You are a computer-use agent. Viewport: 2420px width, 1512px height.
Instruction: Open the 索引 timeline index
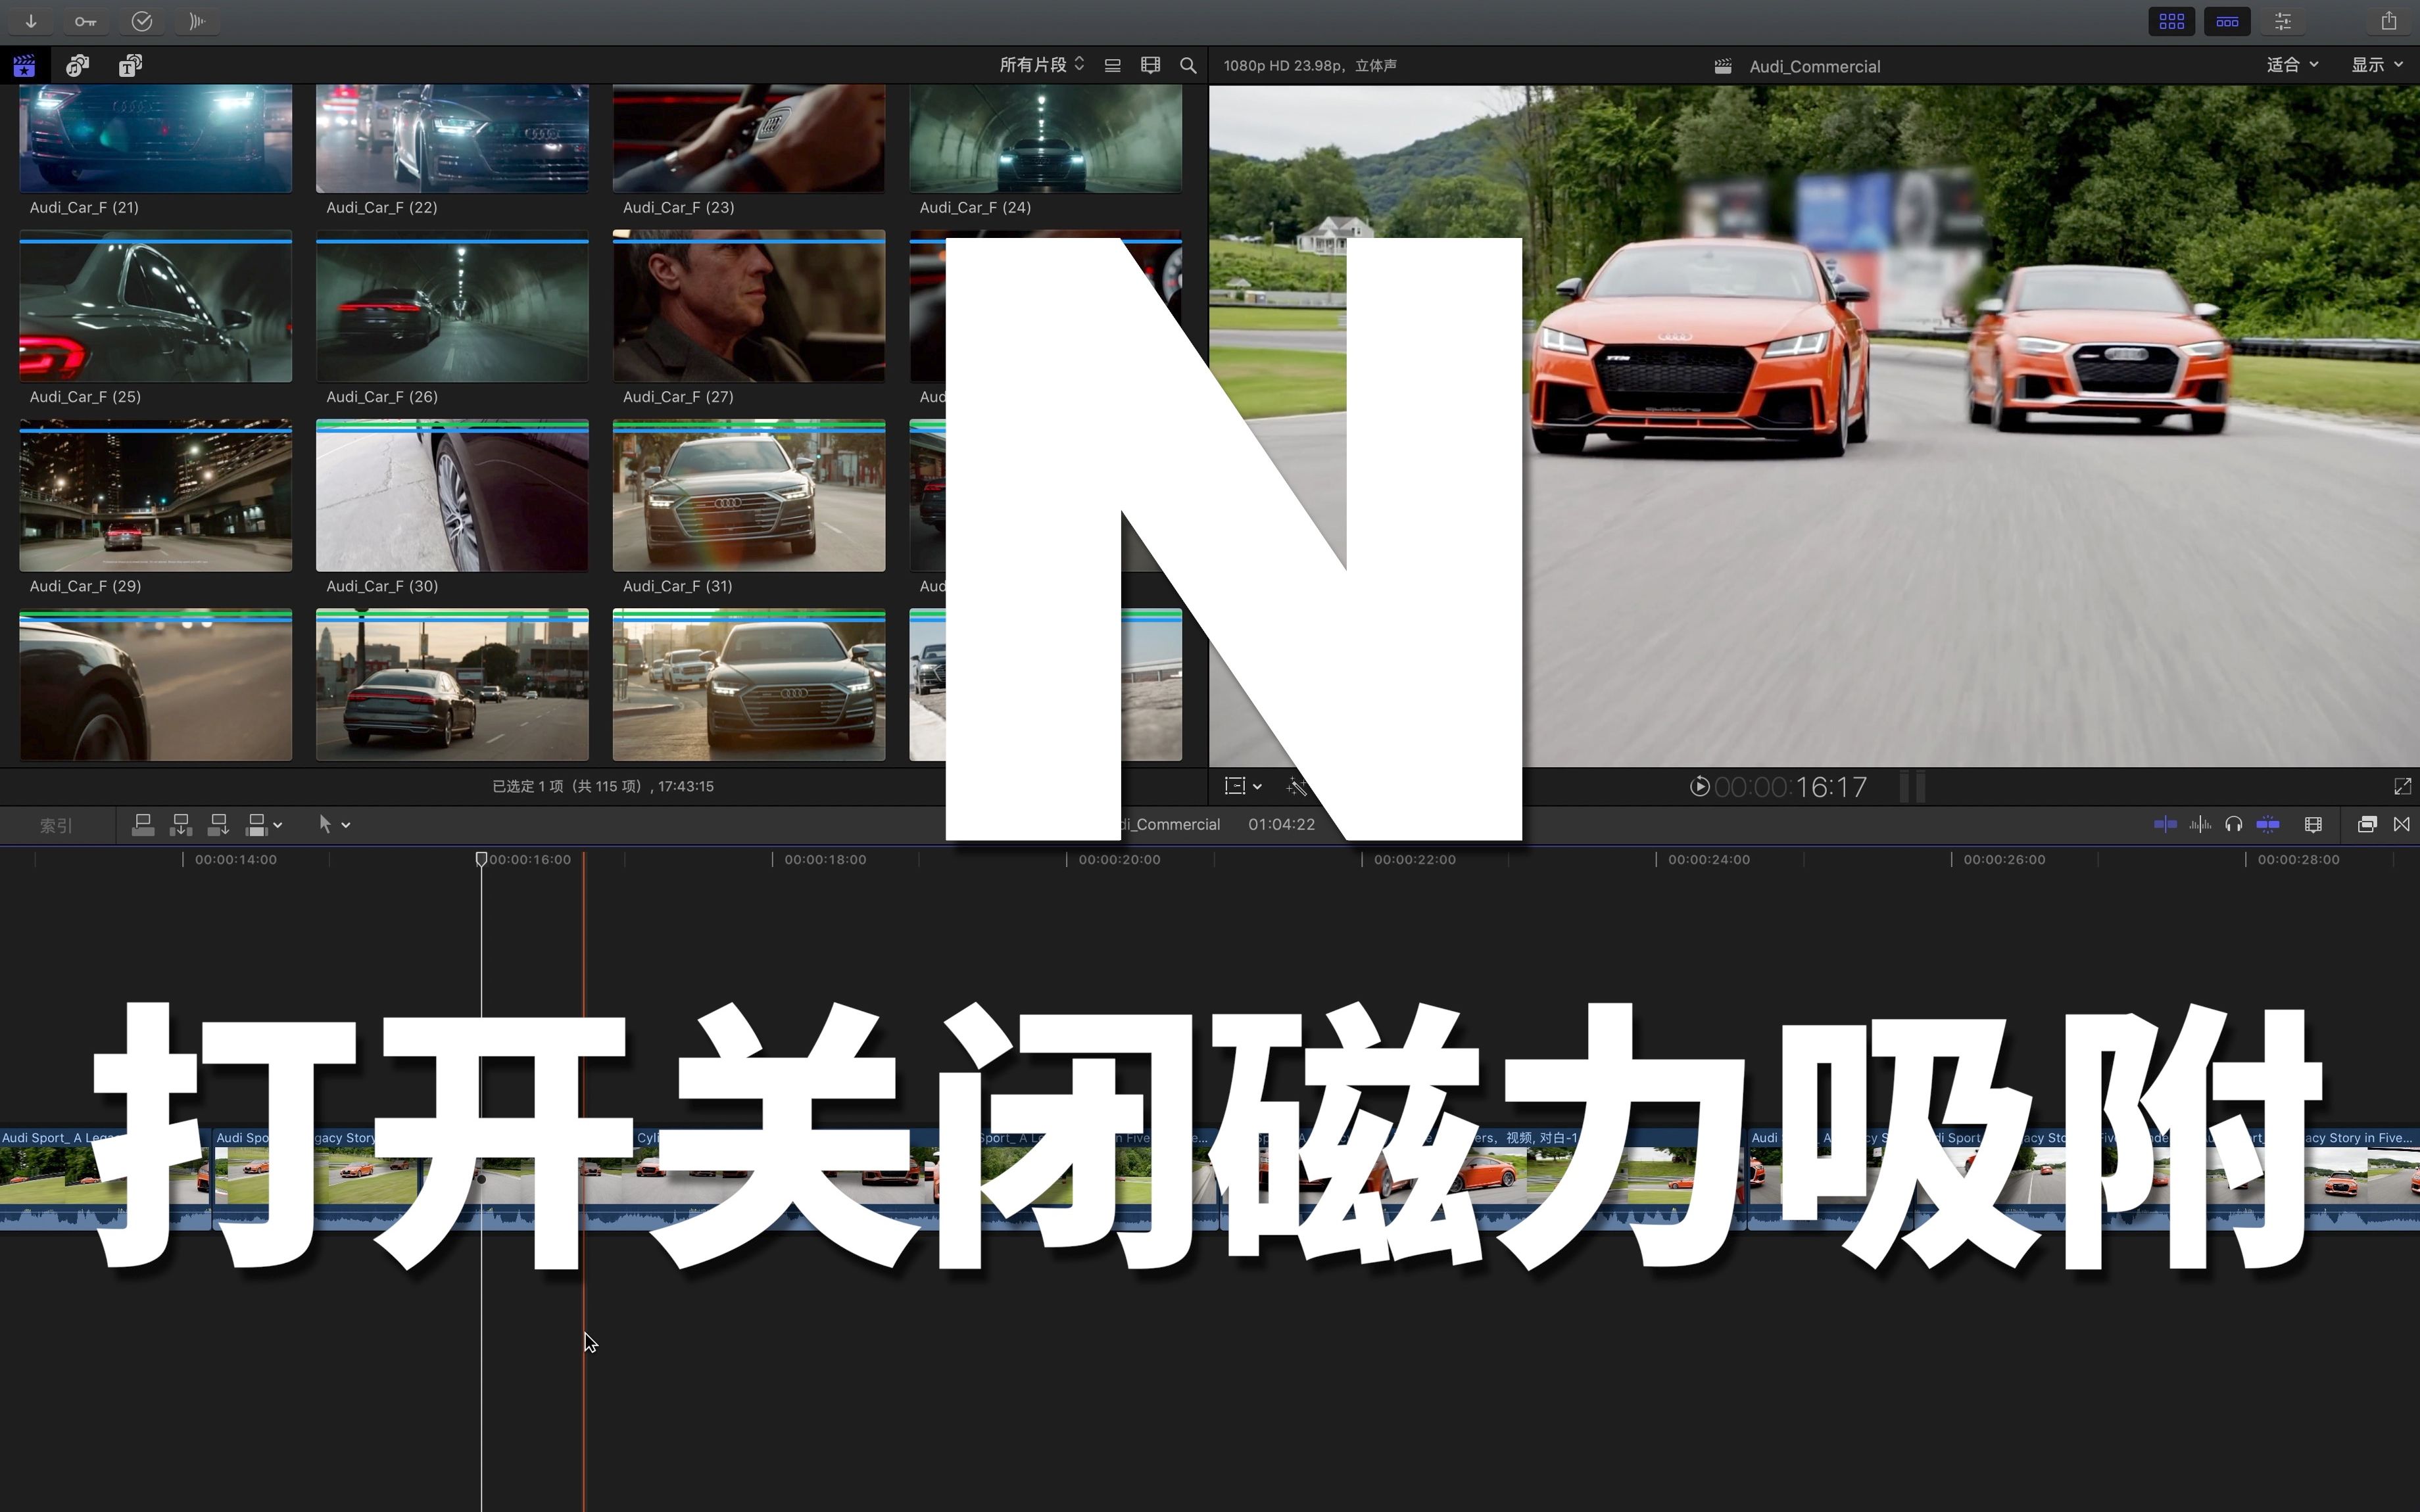[x=55, y=826]
